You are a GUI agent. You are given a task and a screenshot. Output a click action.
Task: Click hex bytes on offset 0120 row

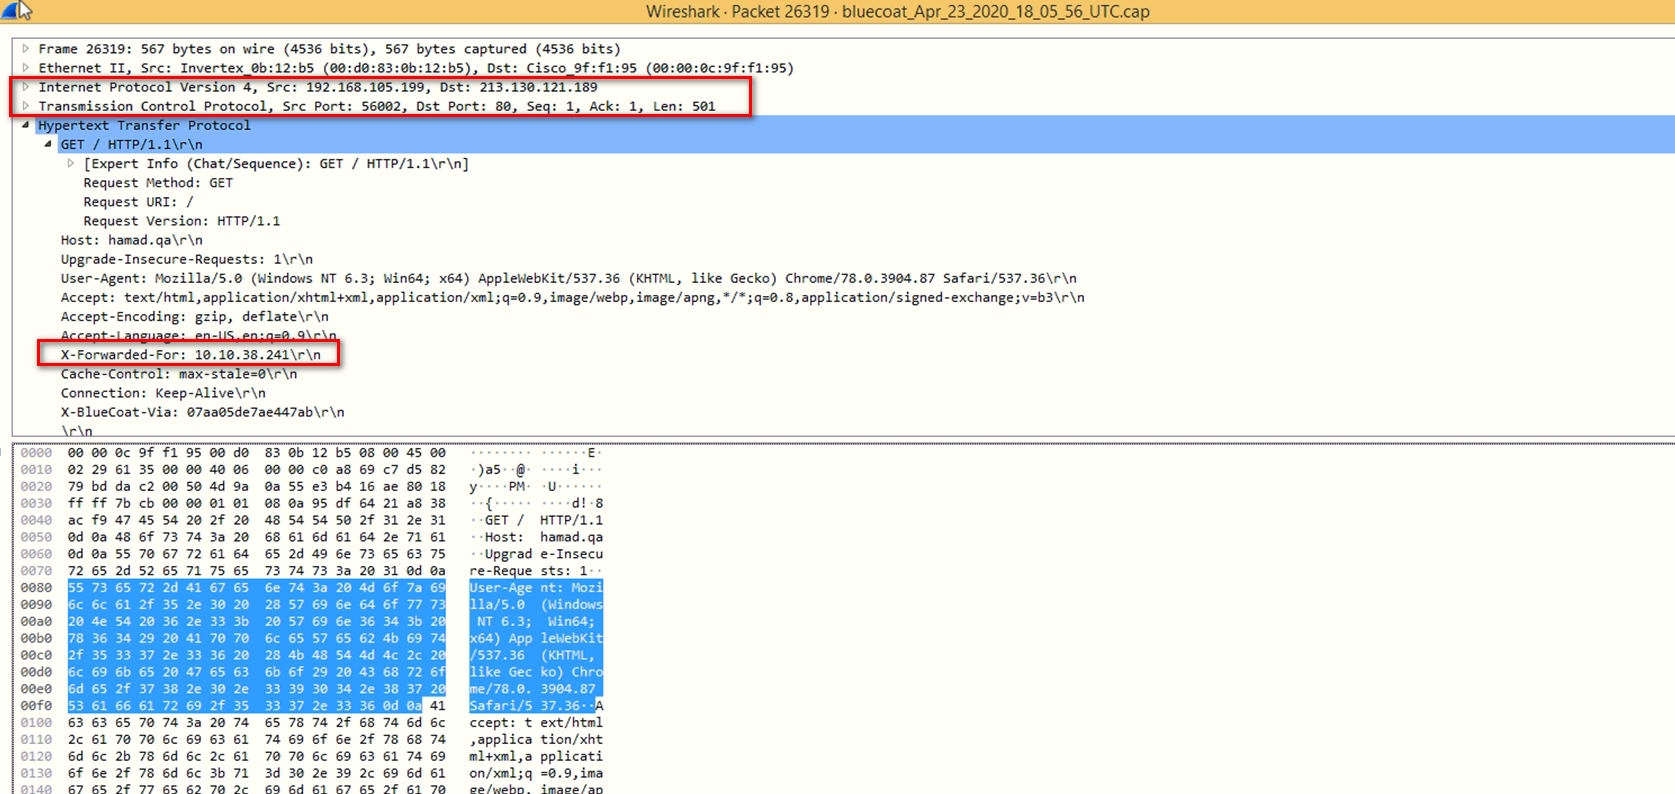tap(256, 756)
